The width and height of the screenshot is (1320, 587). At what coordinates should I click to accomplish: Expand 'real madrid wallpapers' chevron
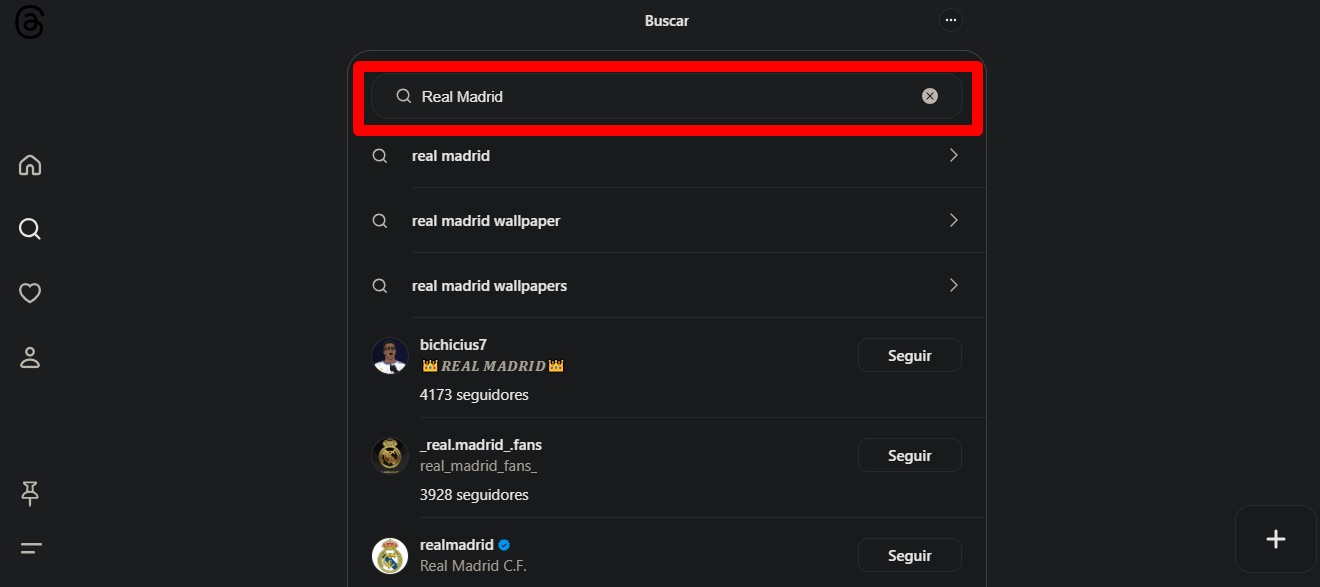point(953,285)
